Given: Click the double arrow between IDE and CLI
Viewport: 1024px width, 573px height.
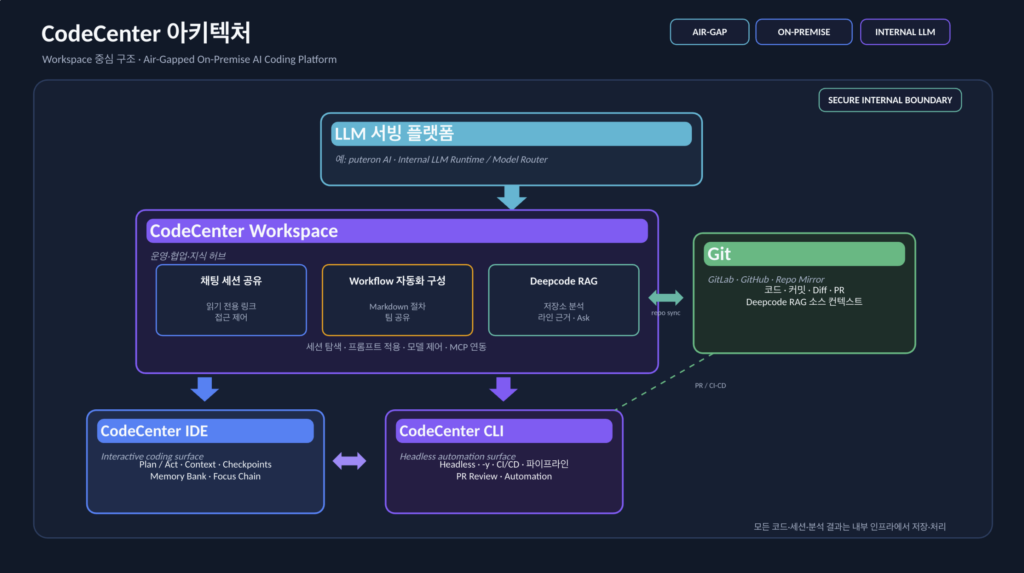Looking at the screenshot, I should click(x=349, y=461).
